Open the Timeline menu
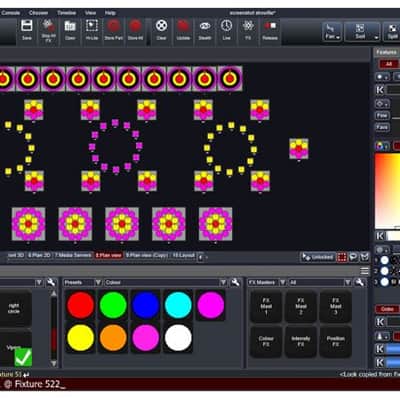Image resolution: width=400 pixels, height=400 pixels. [x=67, y=13]
